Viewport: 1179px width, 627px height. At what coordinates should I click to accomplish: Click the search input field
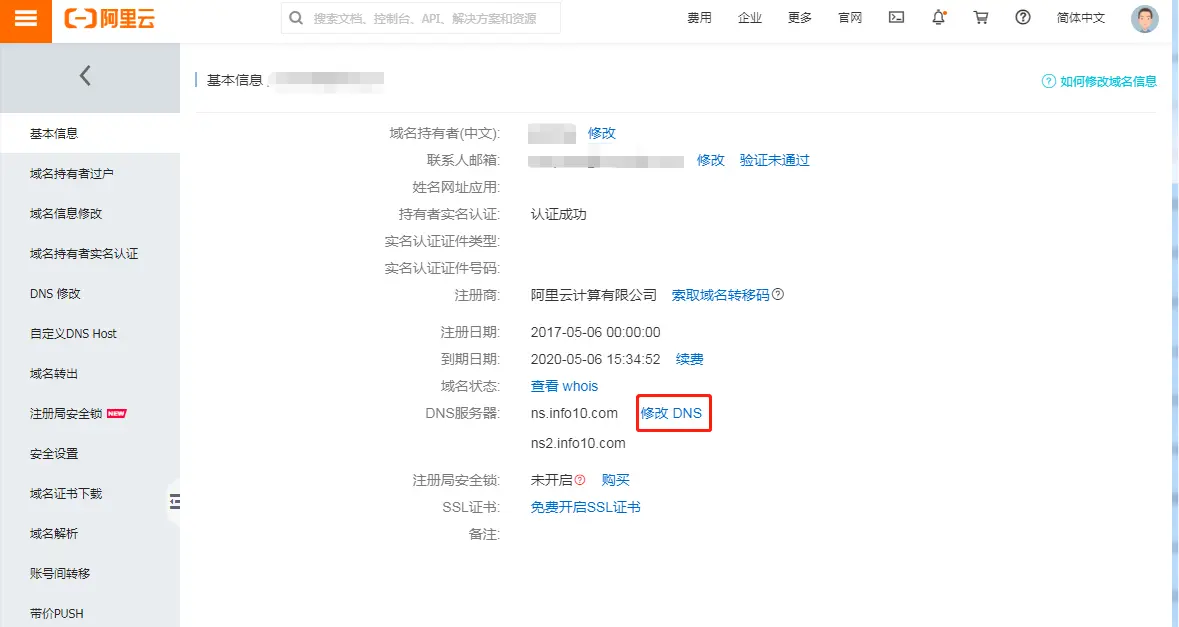(430, 18)
